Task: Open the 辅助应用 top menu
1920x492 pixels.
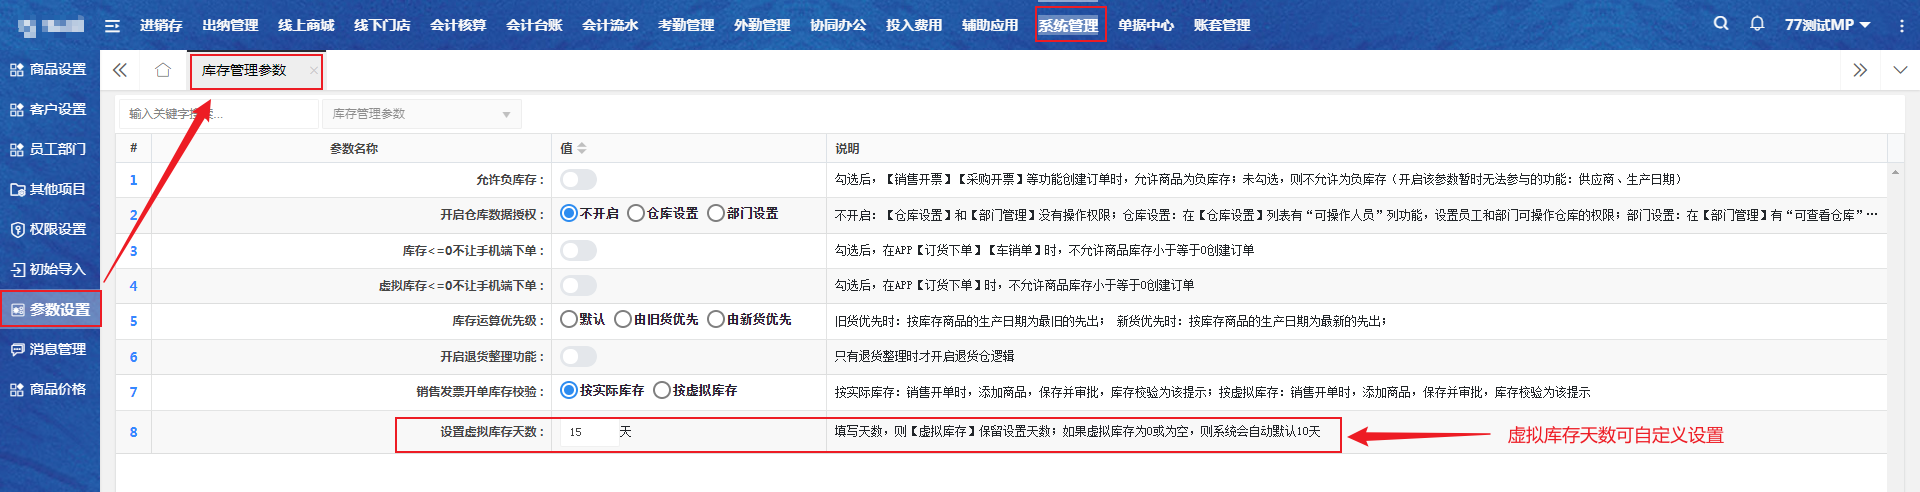Action: point(990,25)
